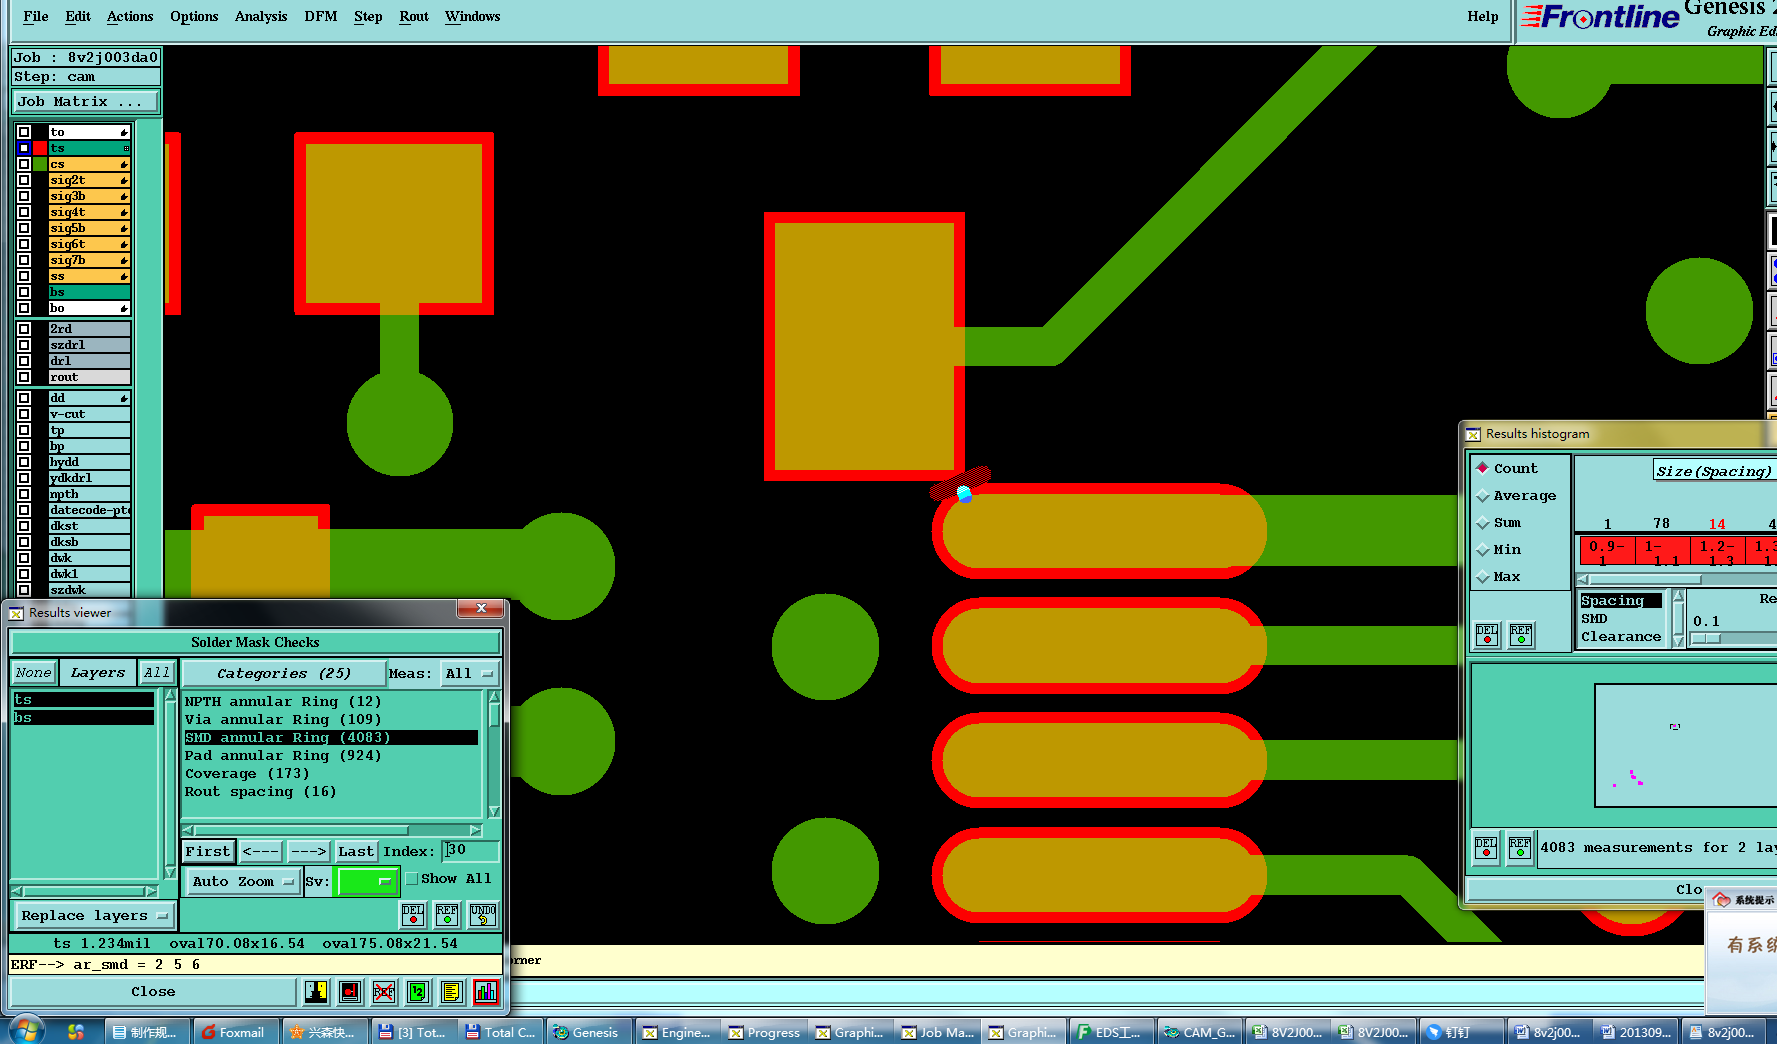1777x1044 pixels.
Task: Open the File menu
Action: 35,16
